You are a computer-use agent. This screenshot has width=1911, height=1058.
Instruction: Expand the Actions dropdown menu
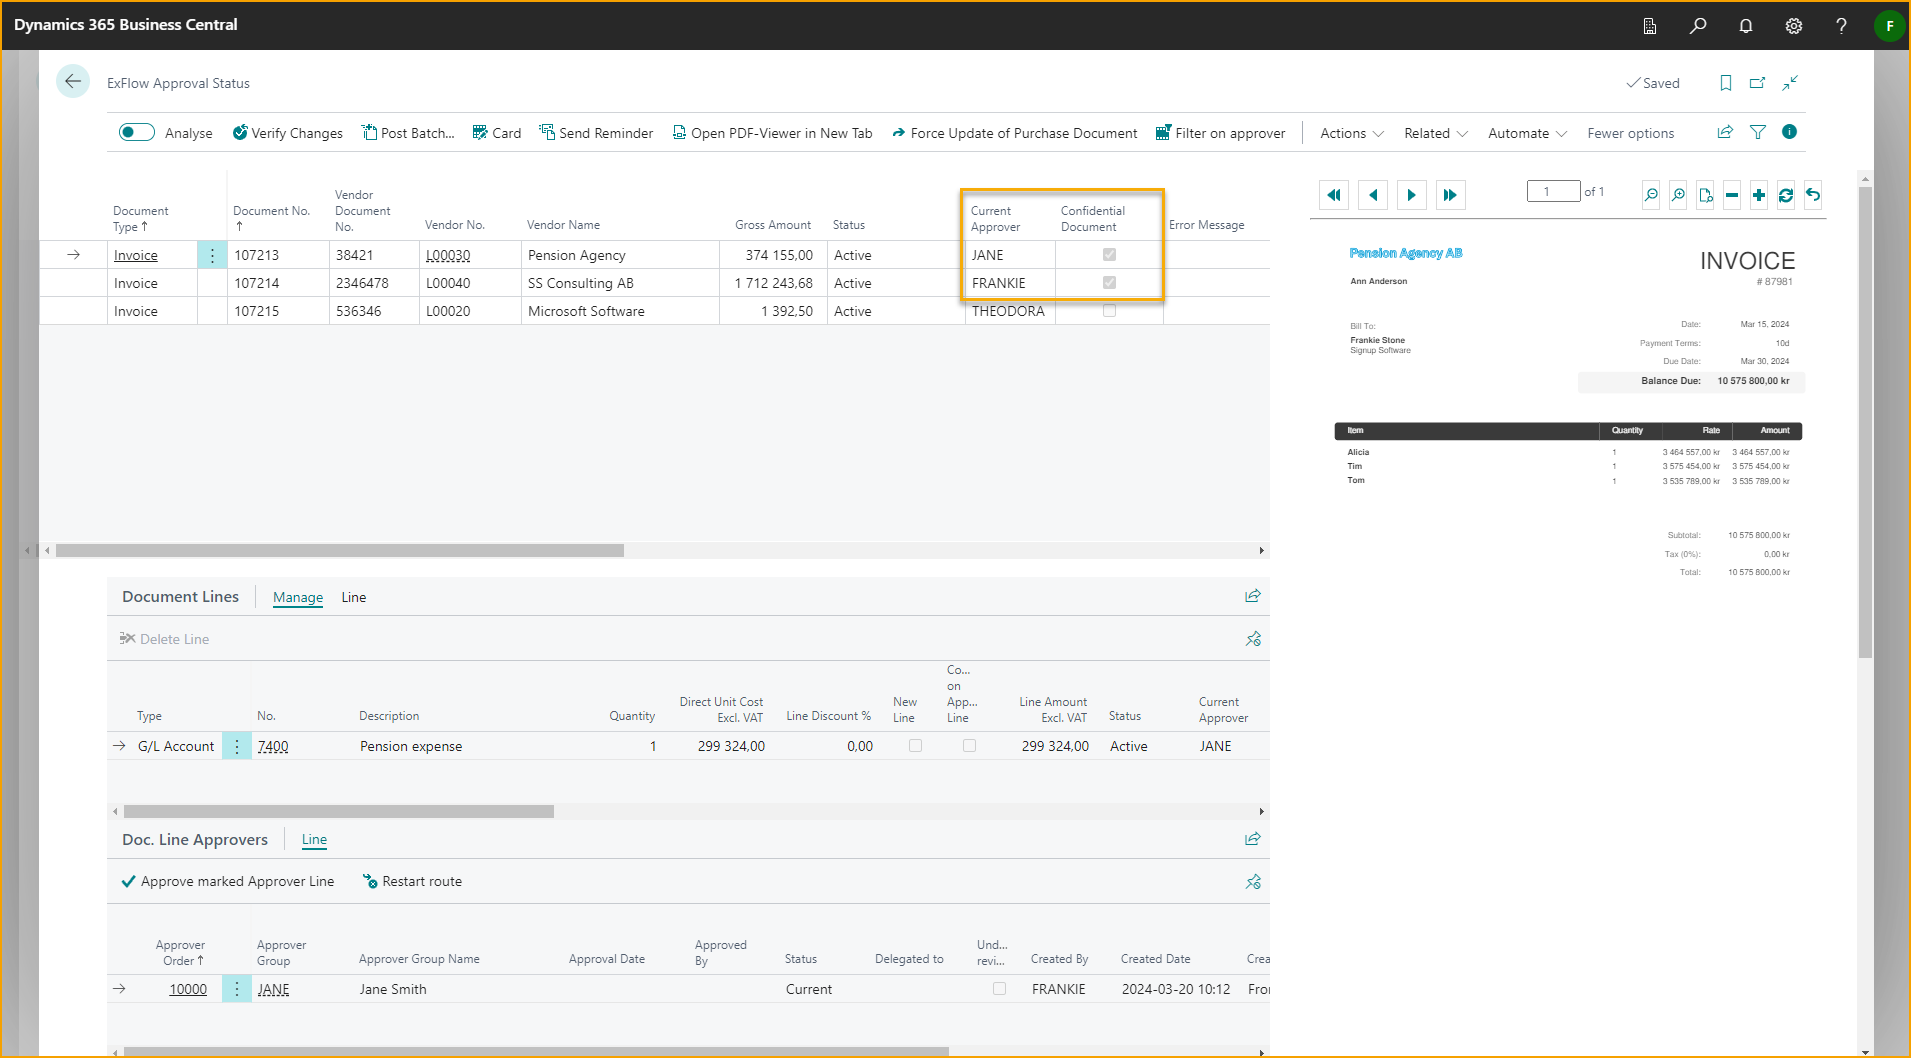click(1351, 133)
